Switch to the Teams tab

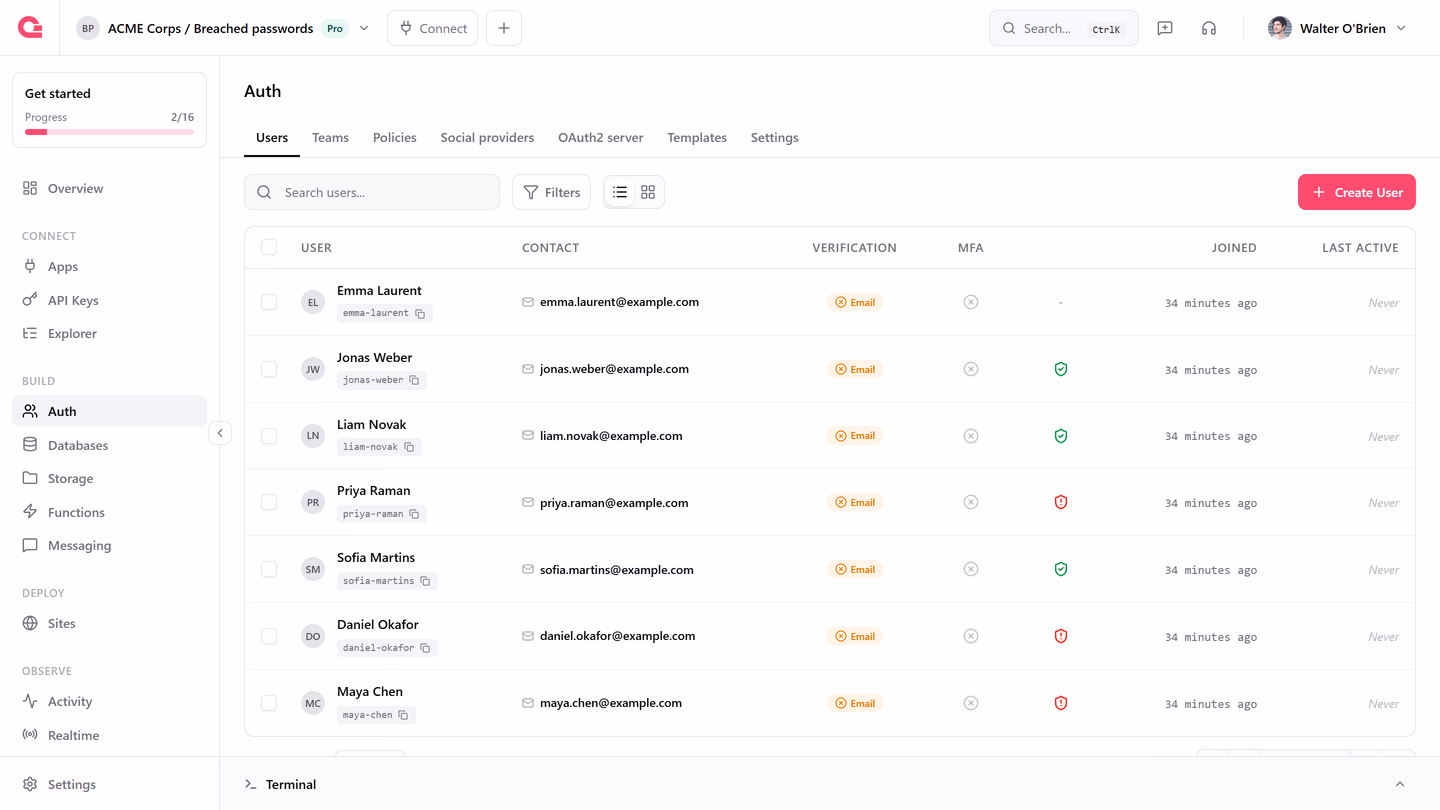click(330, 138)
